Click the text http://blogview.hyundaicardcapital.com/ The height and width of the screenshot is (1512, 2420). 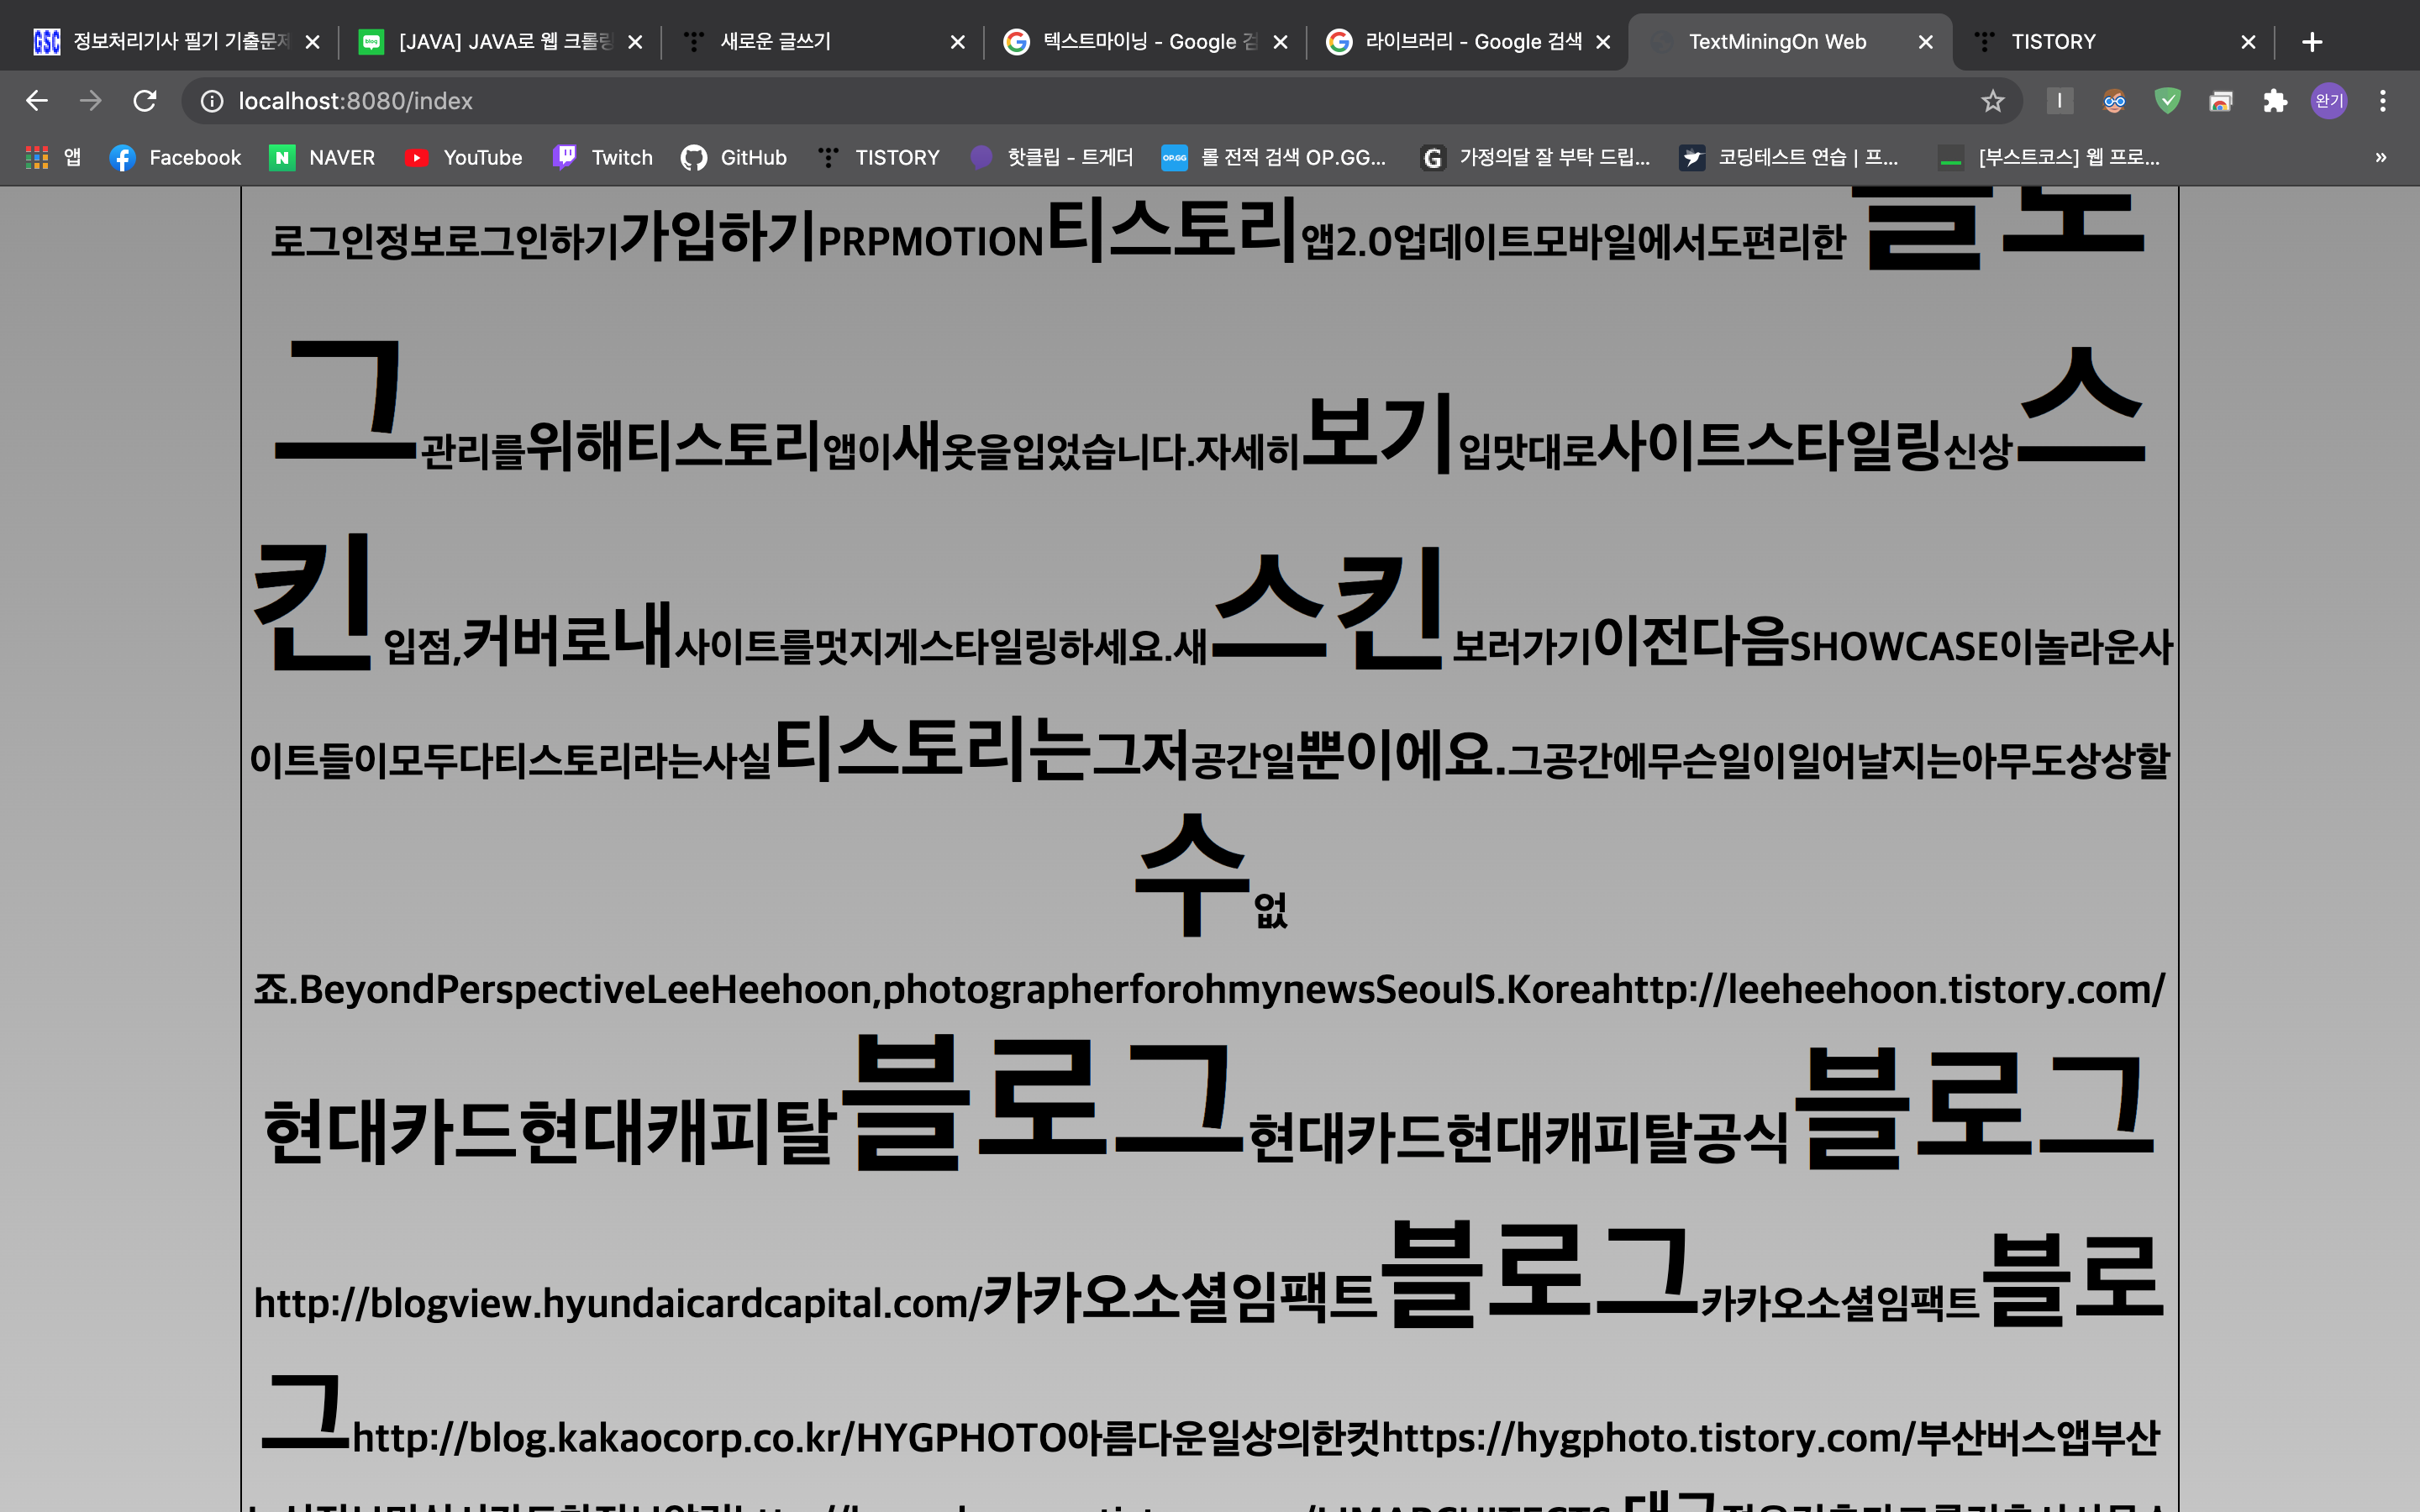pos(618,1303)
